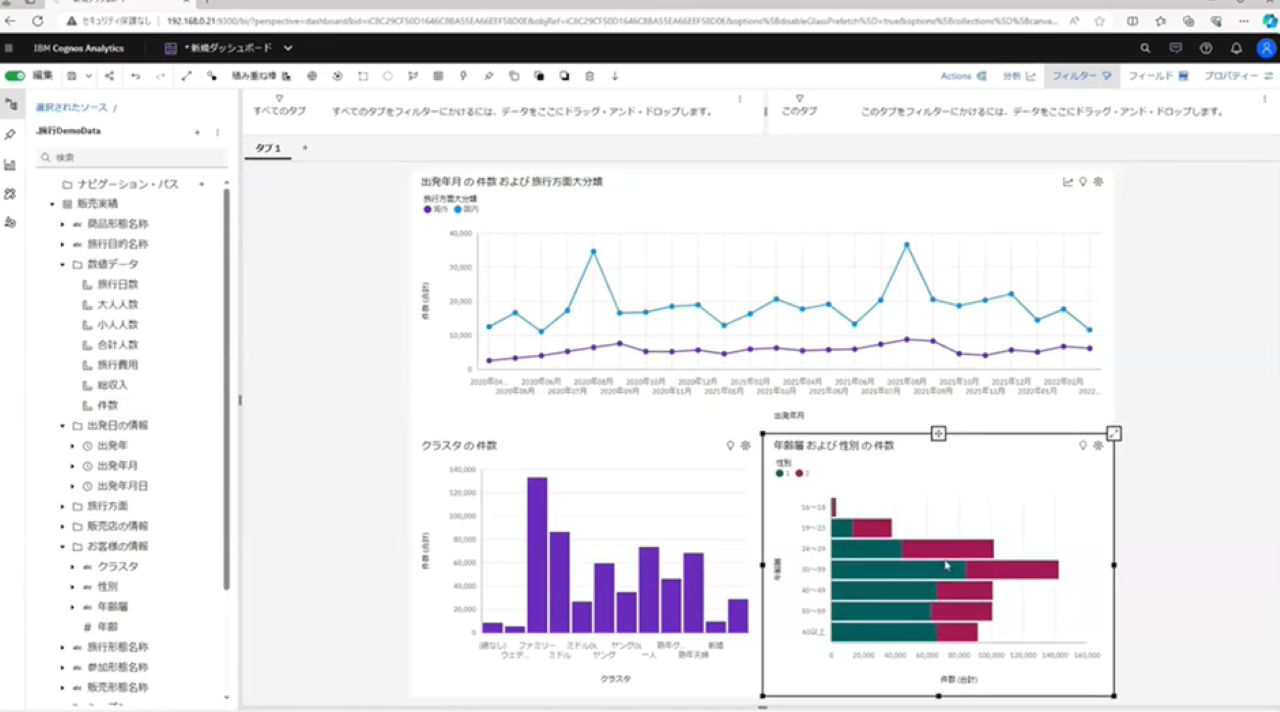
Task: Collapse the 販売実績 tree node
Action: point(52,204)
